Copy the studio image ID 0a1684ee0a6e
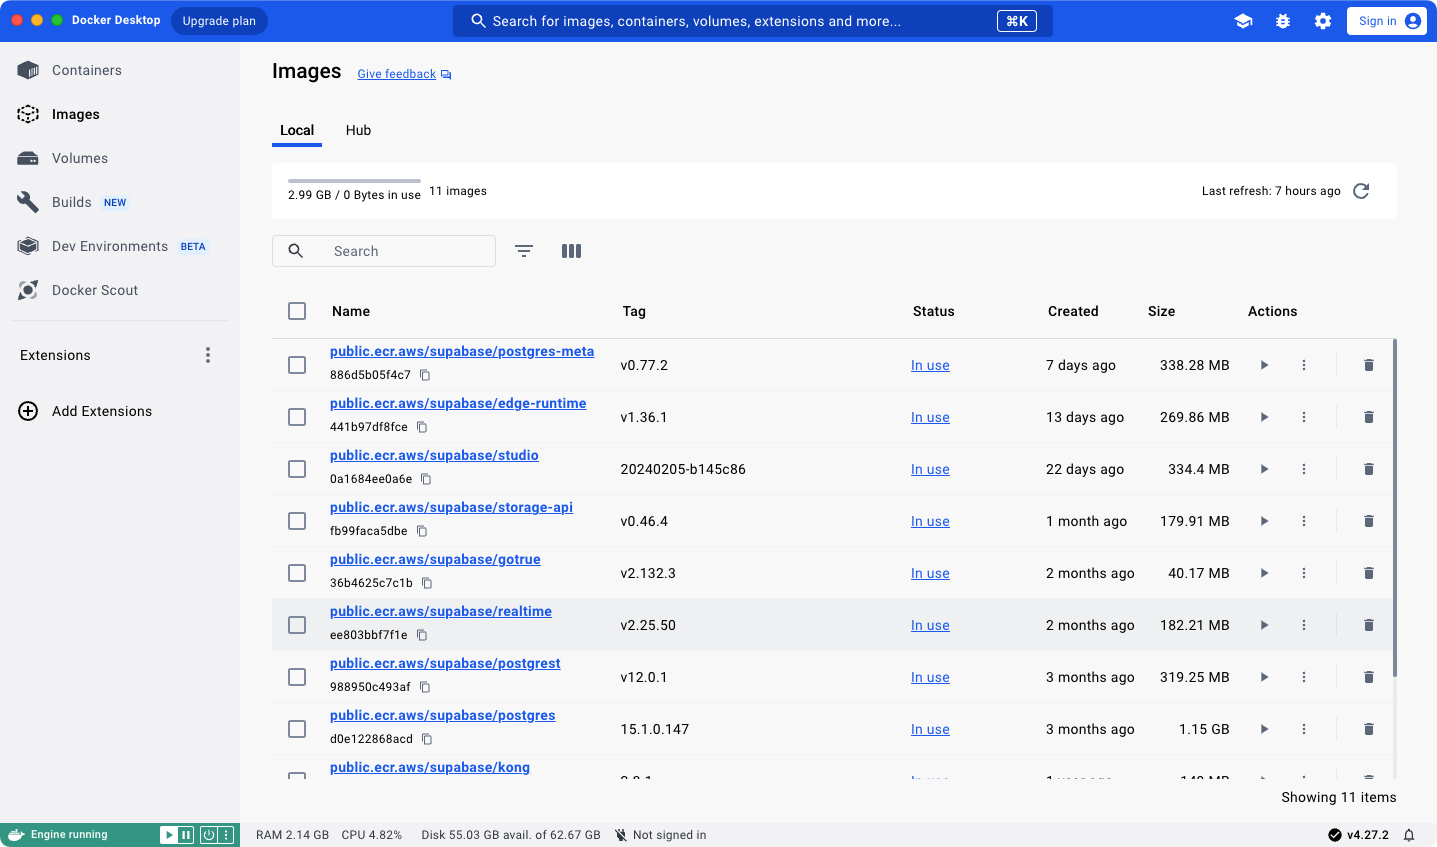 click(426, 479)
